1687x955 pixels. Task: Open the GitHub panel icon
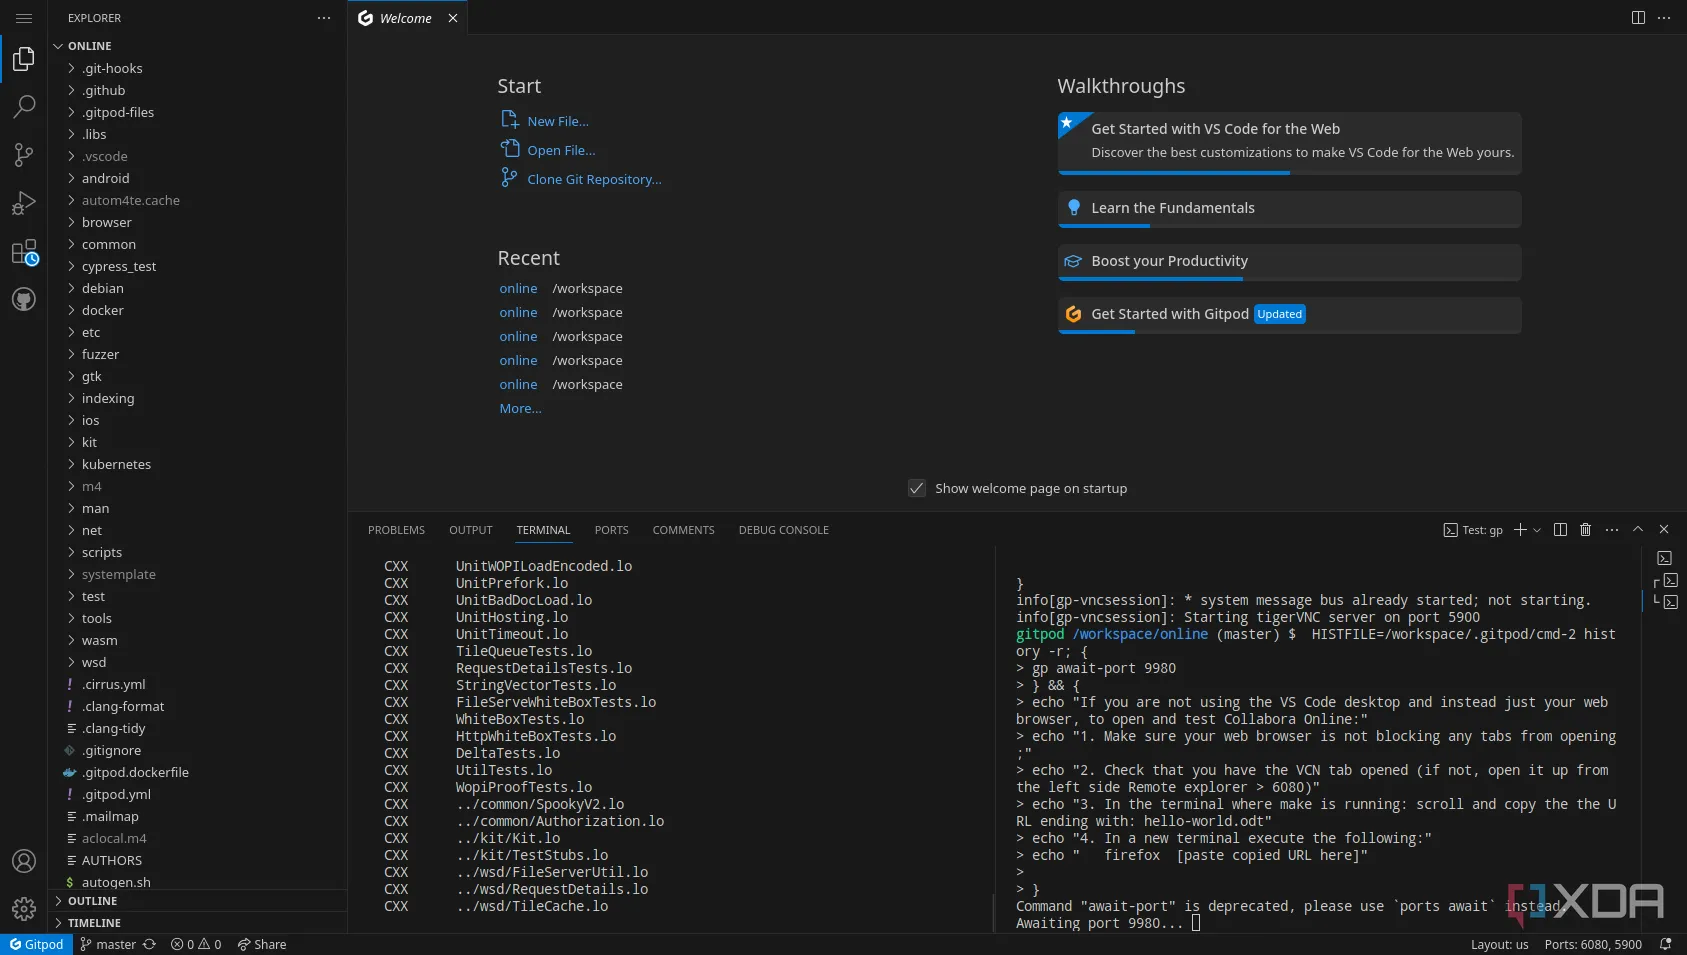(24, 299)
